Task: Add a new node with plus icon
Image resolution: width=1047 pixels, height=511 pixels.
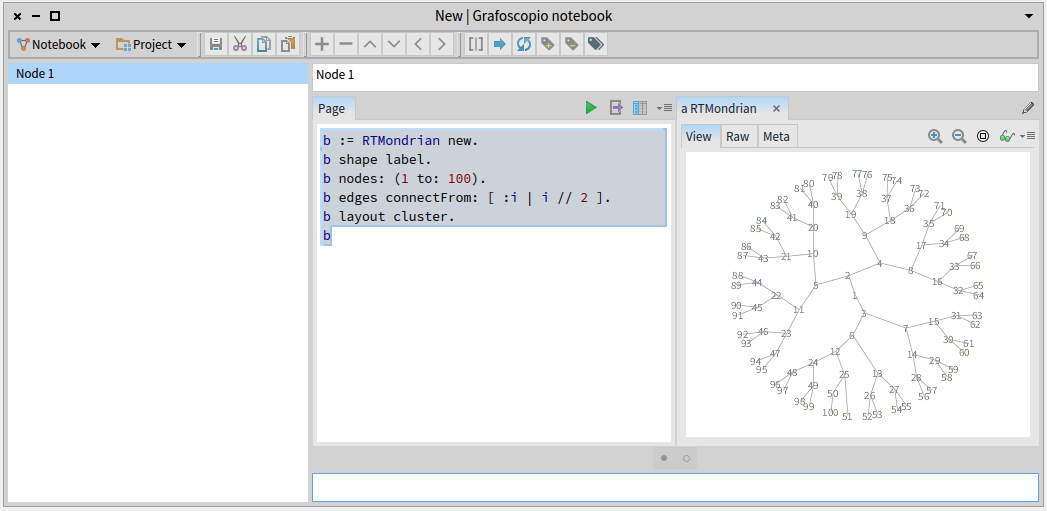Action: [x=322, y=45]
